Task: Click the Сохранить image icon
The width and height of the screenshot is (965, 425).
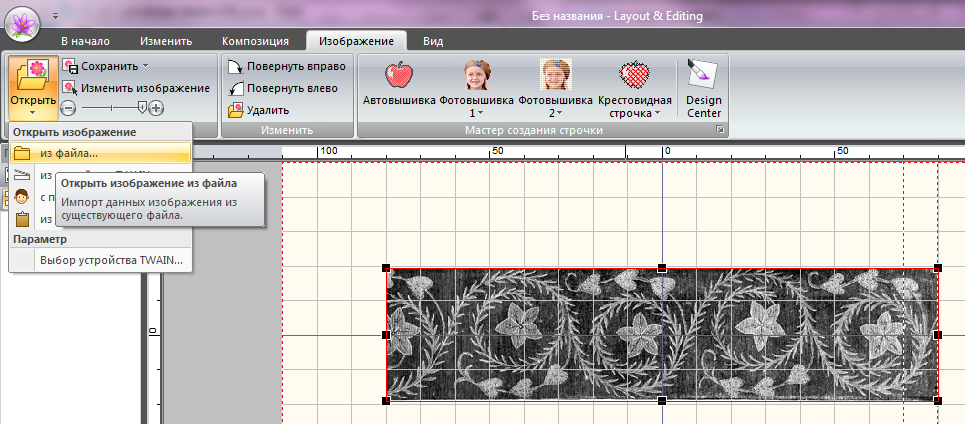Action: click(70, 66)
